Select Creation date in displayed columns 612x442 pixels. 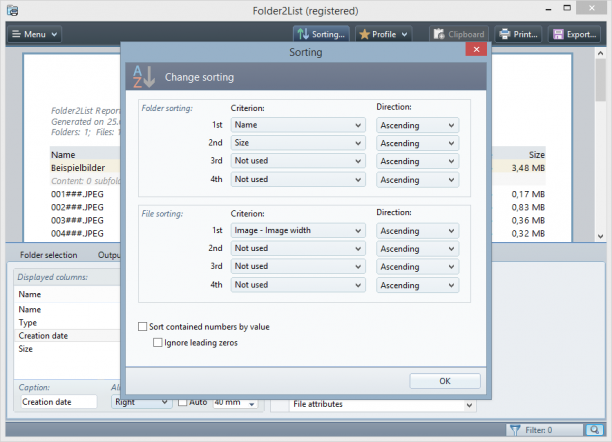pyautogui.click(x=43, y=336)
